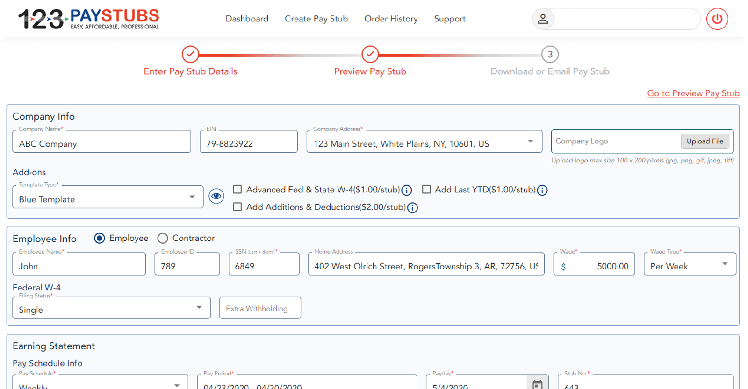Preview the template using the eye icon
Viewport: 748px width, 389px height.
(216, 196)
